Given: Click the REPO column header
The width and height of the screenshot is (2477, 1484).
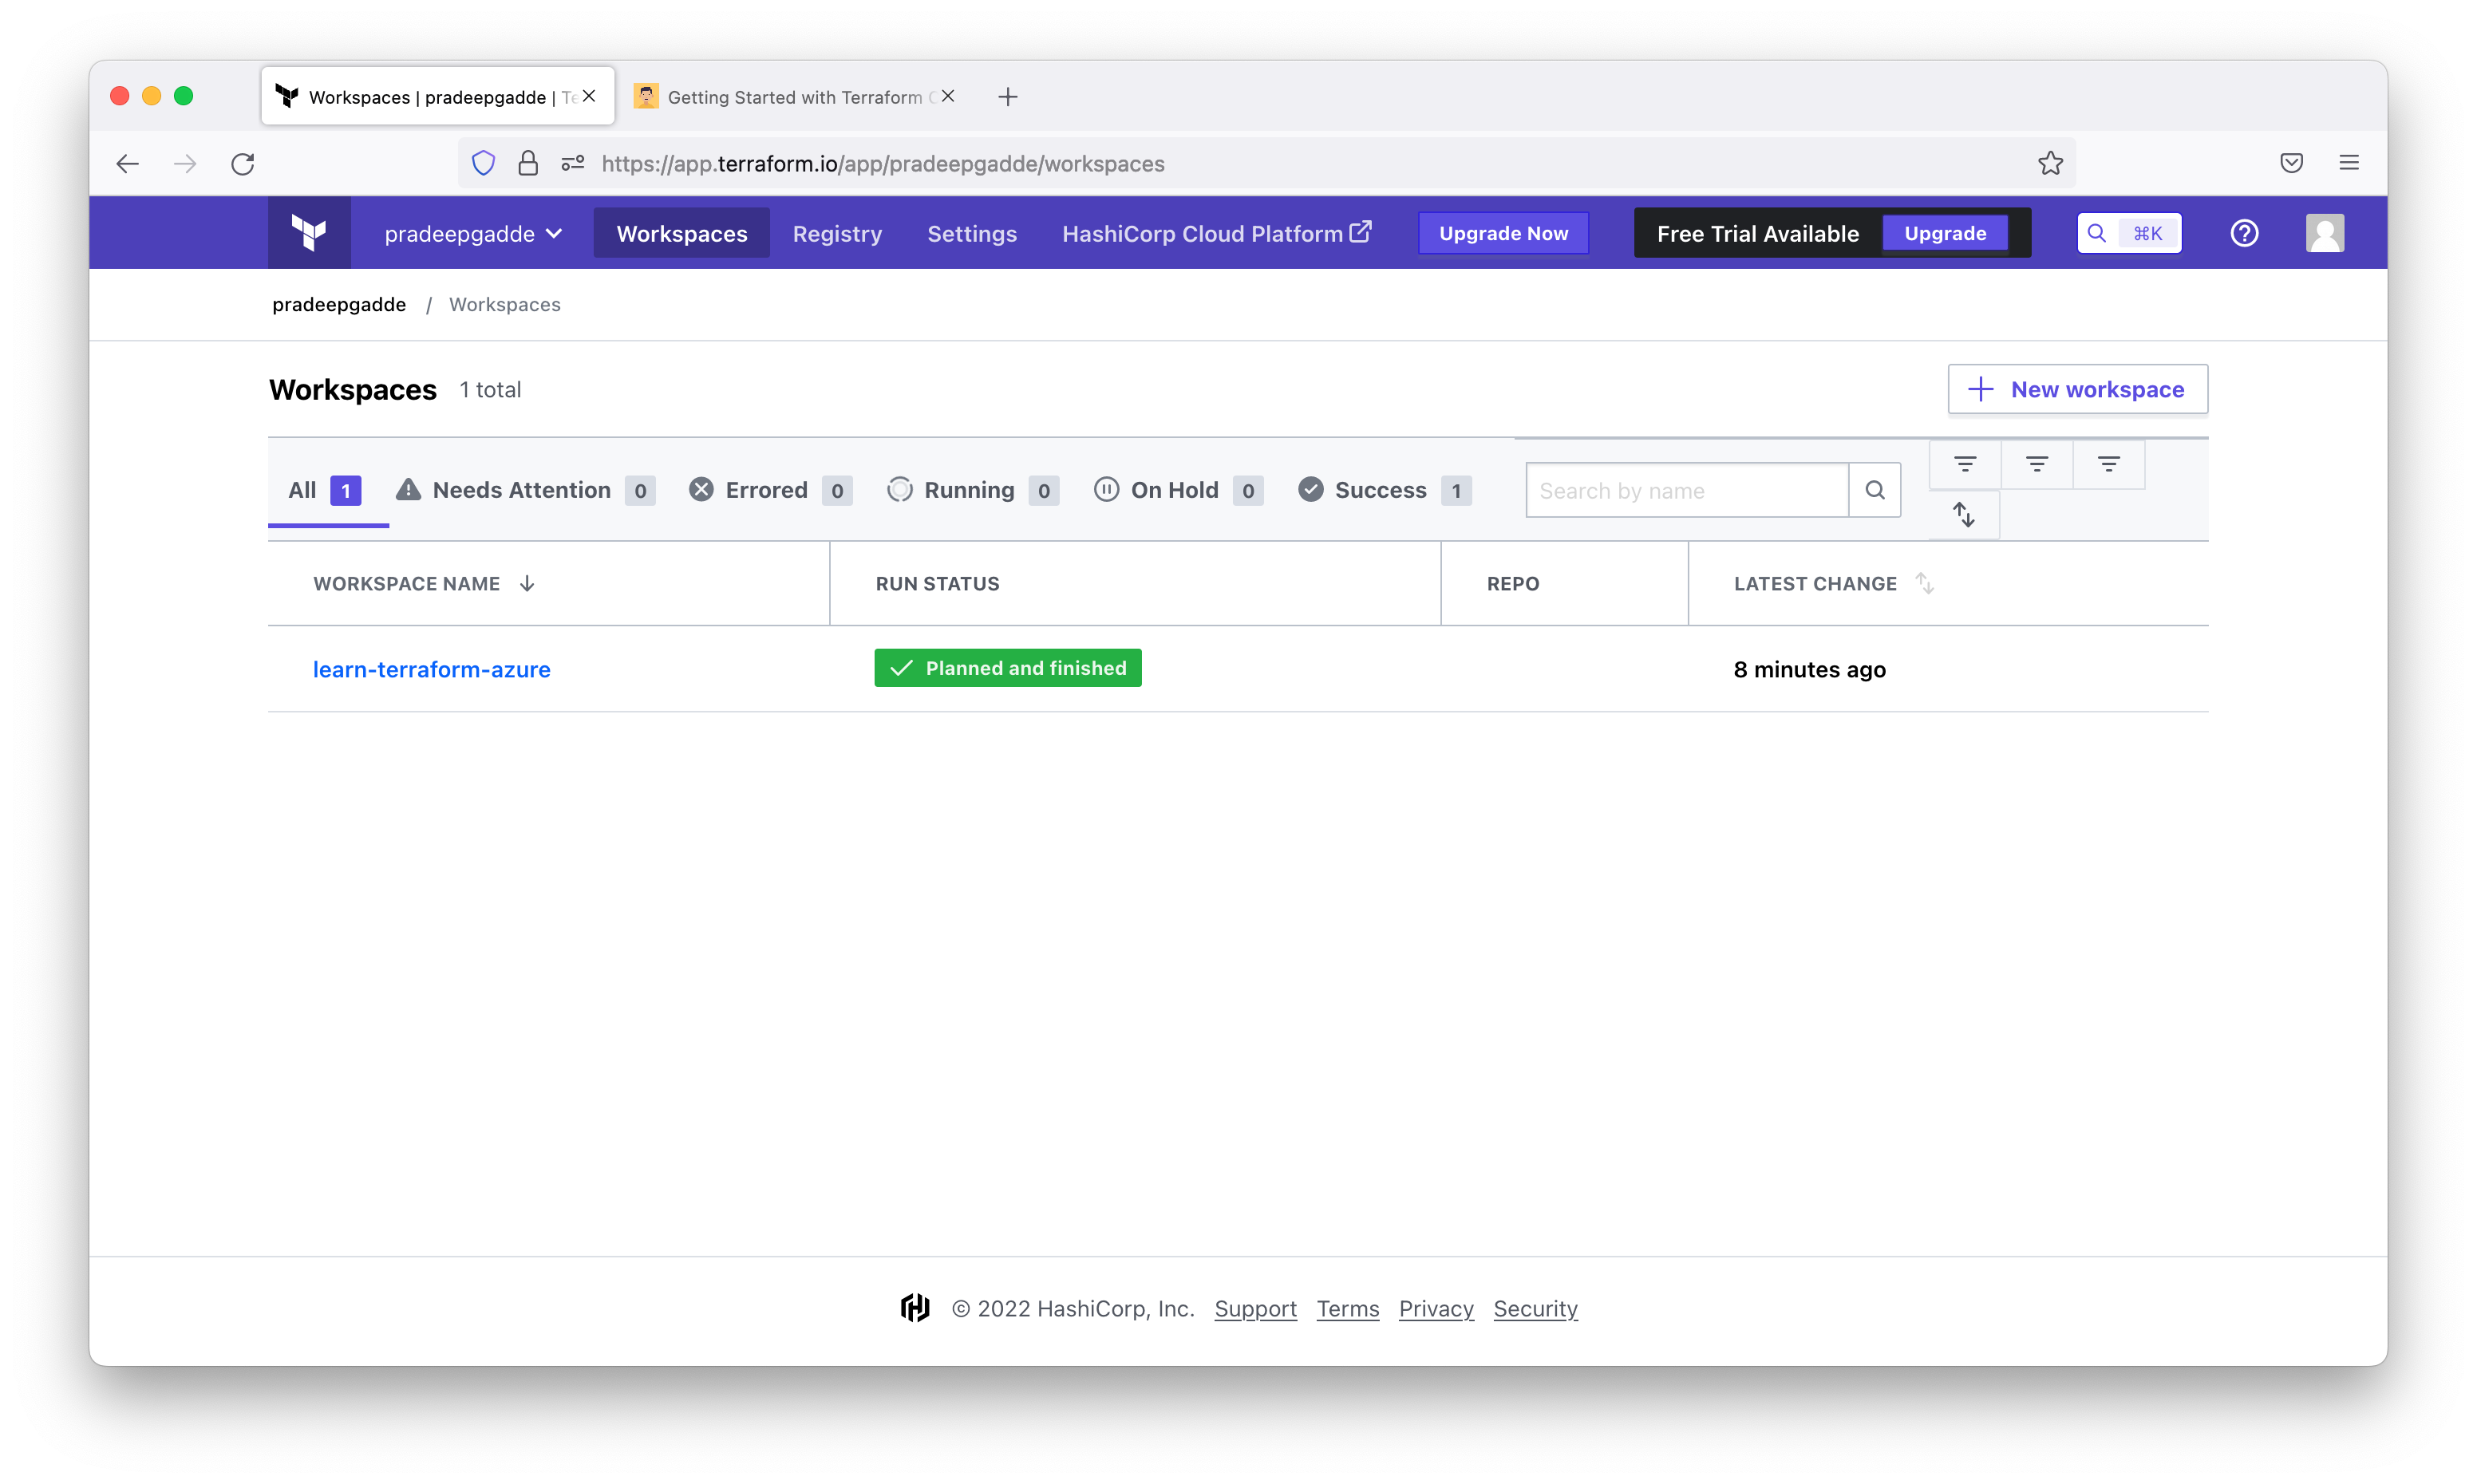Looking at the screenshot, I should pos(1512,583).
